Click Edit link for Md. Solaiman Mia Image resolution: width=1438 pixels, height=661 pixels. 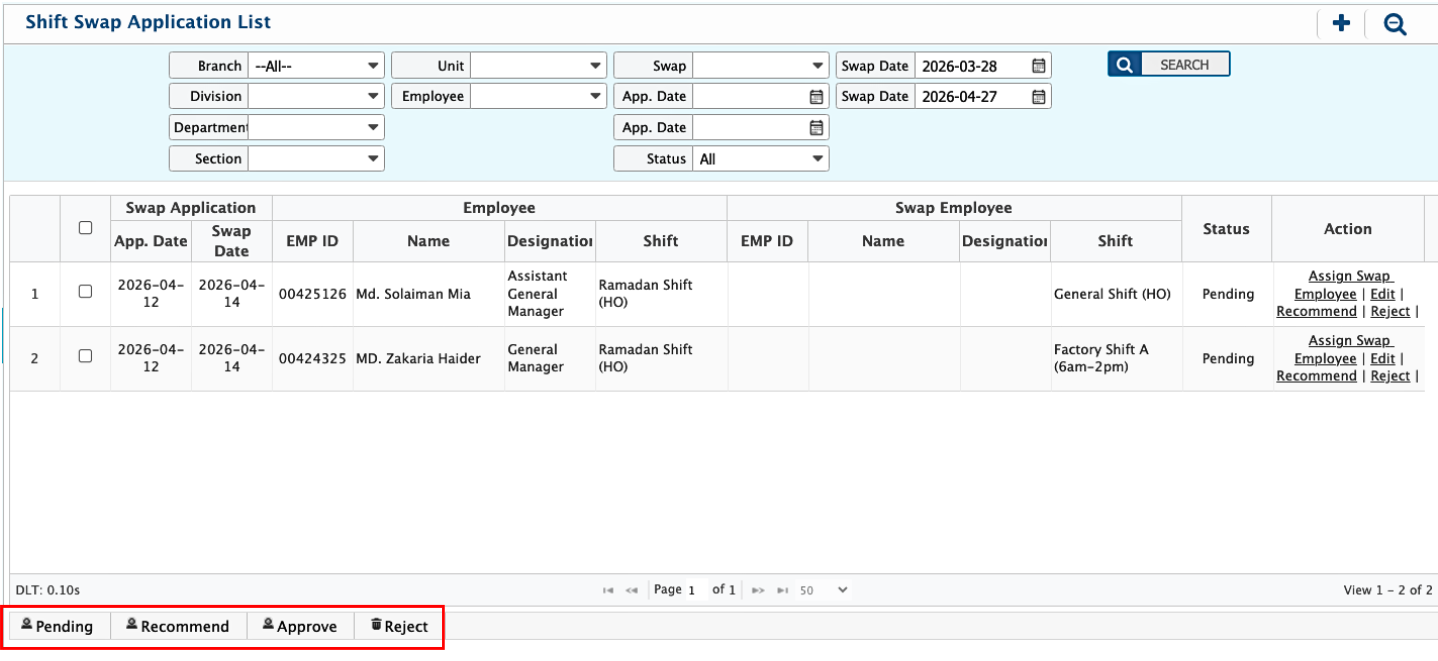(1382, 294)
